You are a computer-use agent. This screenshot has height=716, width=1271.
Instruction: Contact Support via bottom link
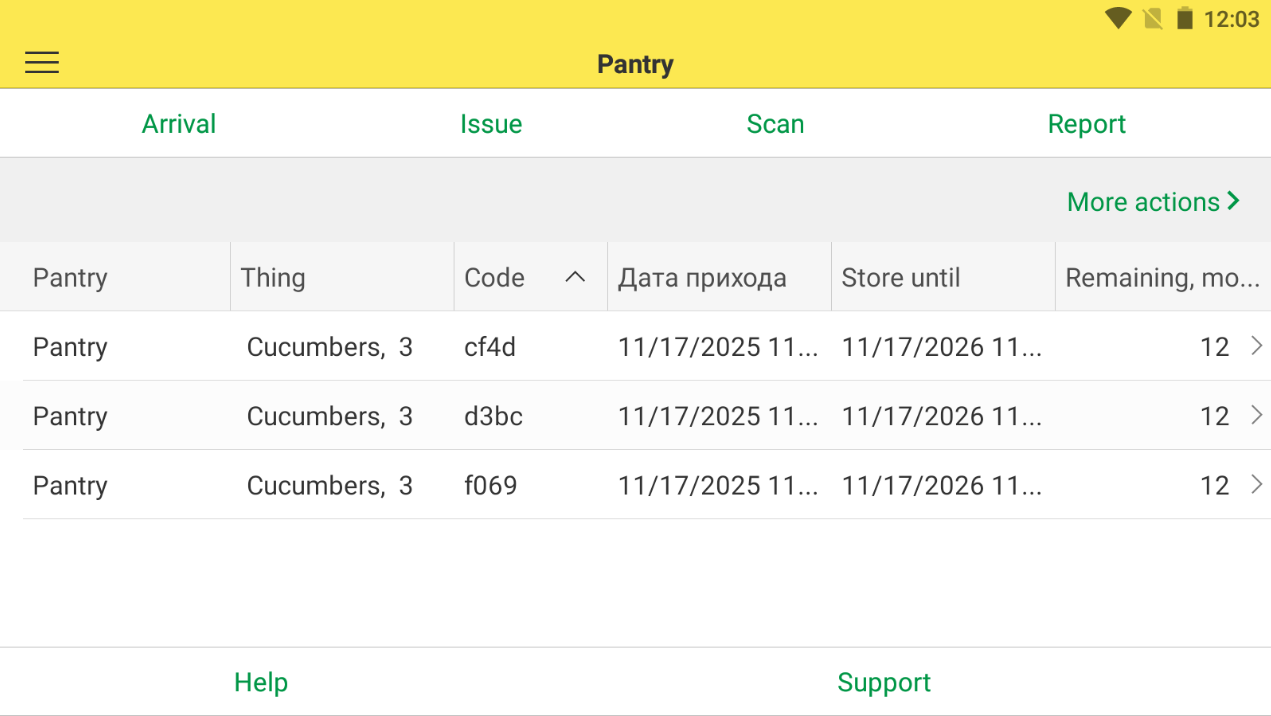tap(884, 682)
